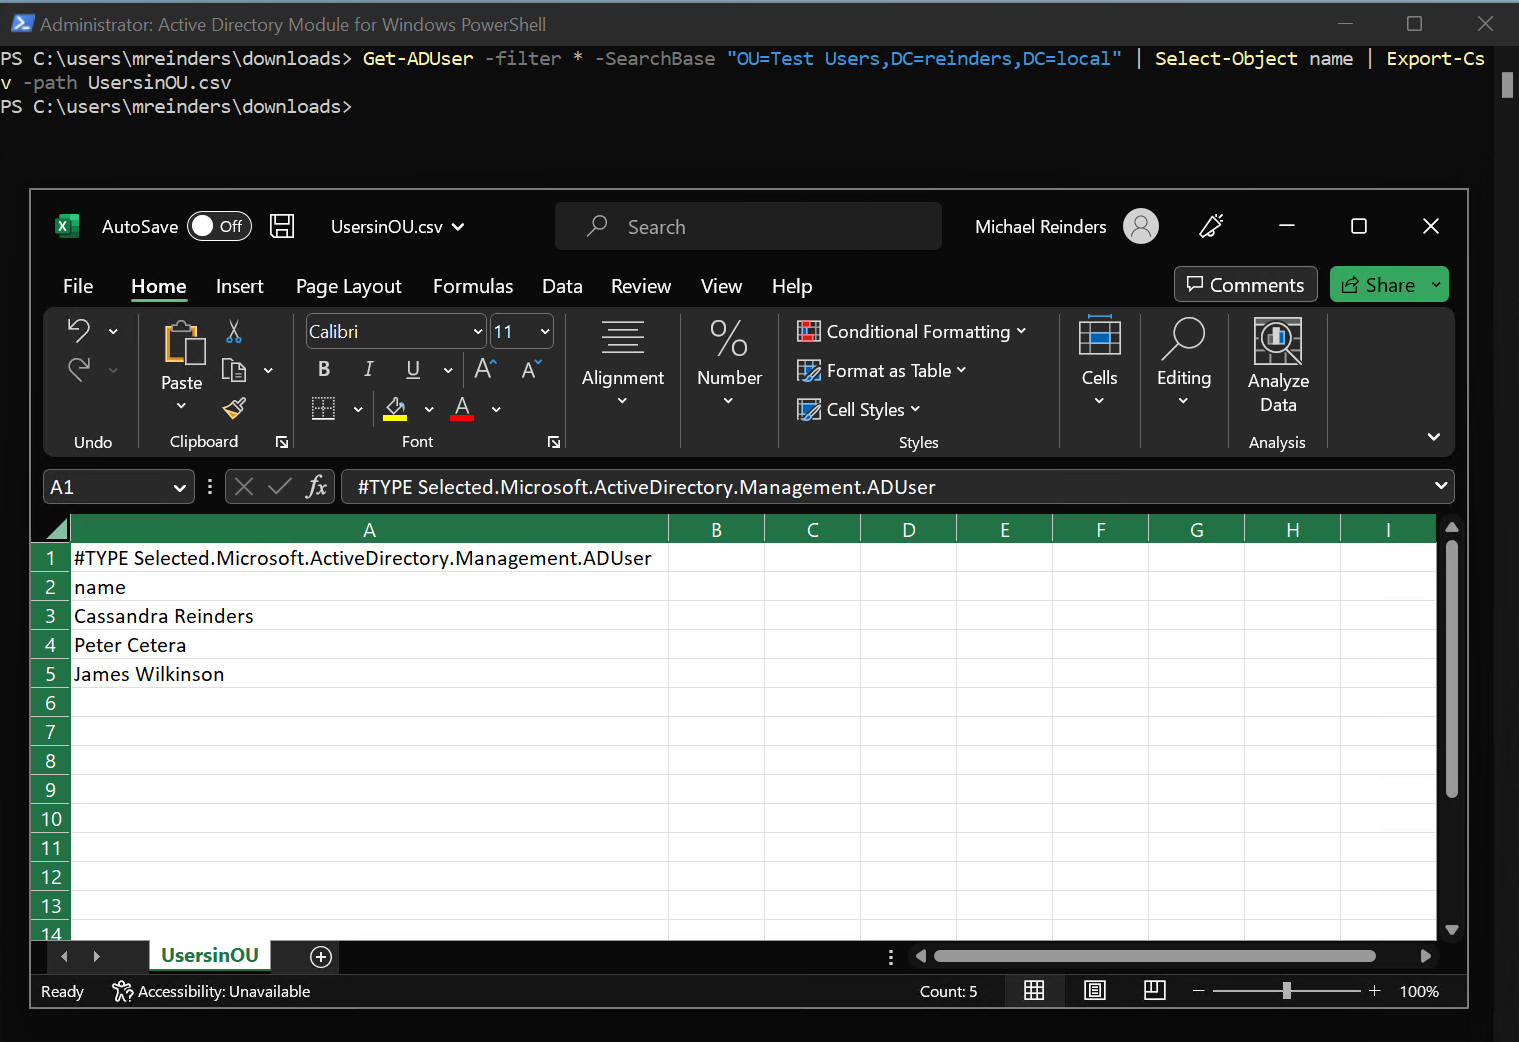Save the workbook with the save icon
1519x1042 pixels.
click(282, 226)
